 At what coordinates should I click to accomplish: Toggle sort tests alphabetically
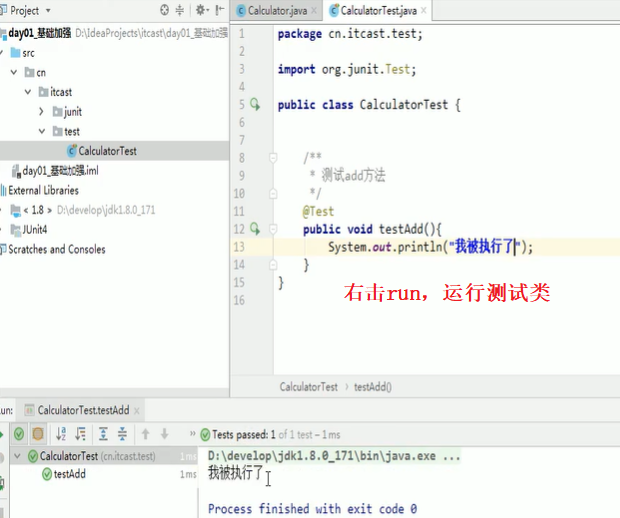pyautogui.click(x=61, y=434)
